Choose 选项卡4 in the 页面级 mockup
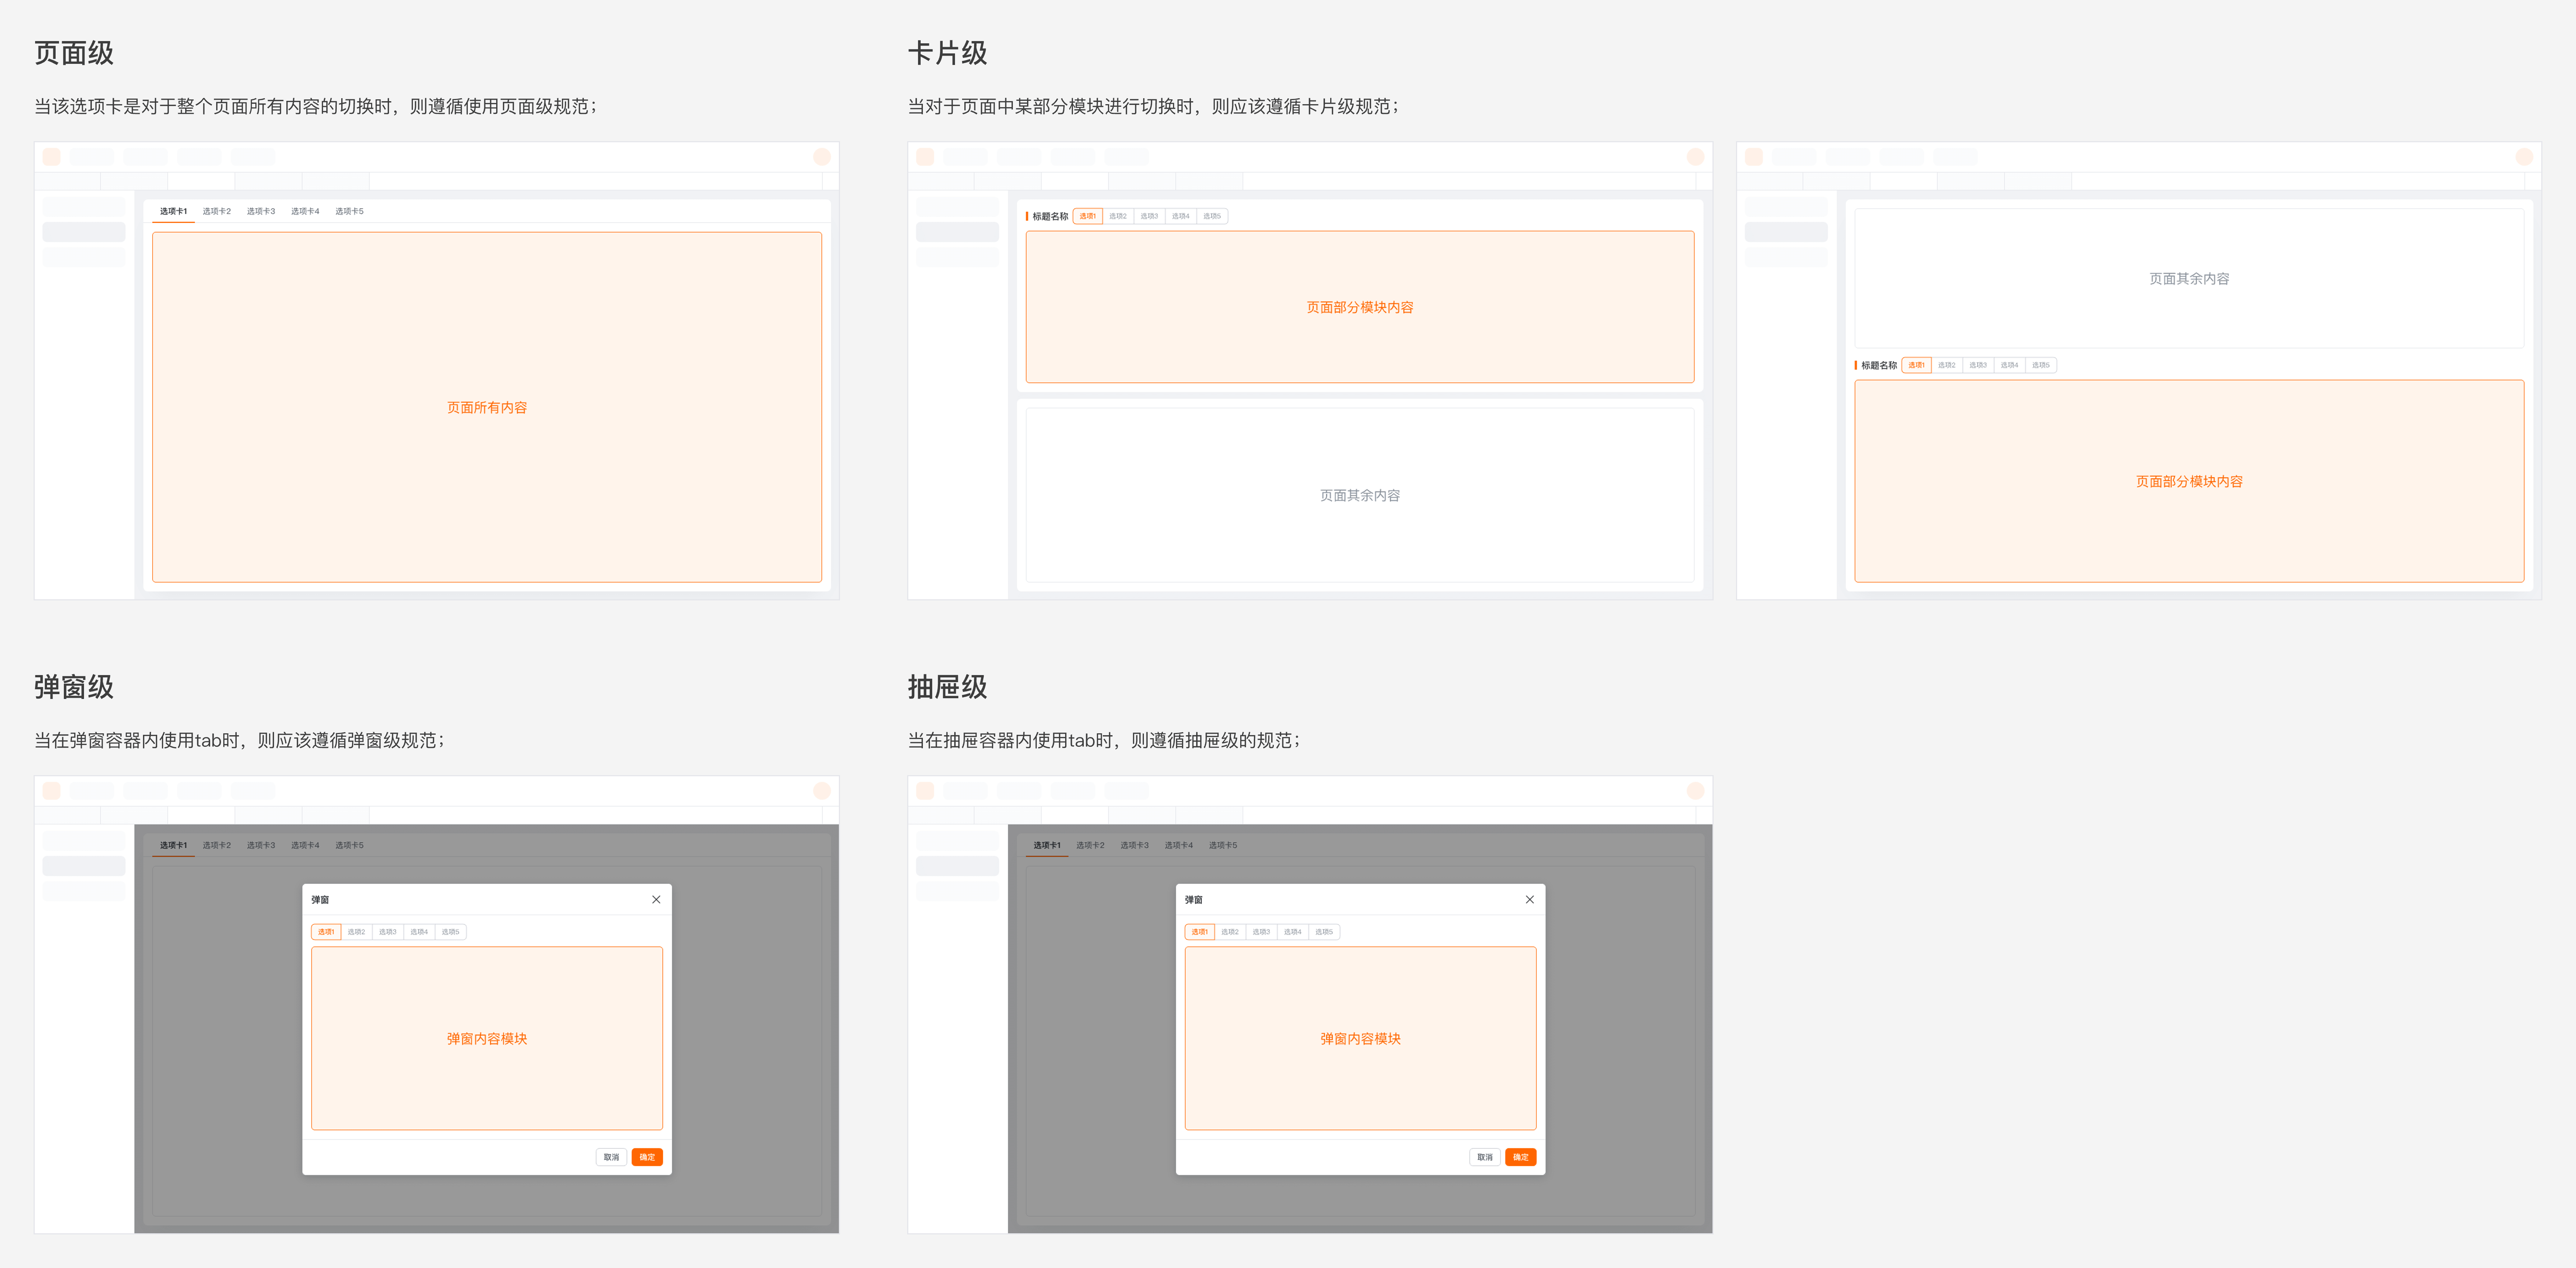 305,211
